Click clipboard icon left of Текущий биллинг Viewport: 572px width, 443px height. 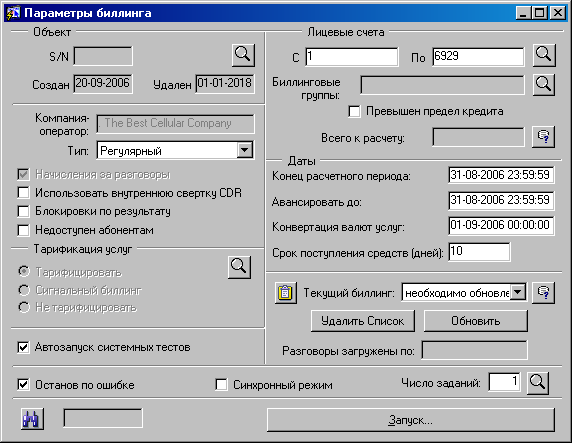[286, 293]
